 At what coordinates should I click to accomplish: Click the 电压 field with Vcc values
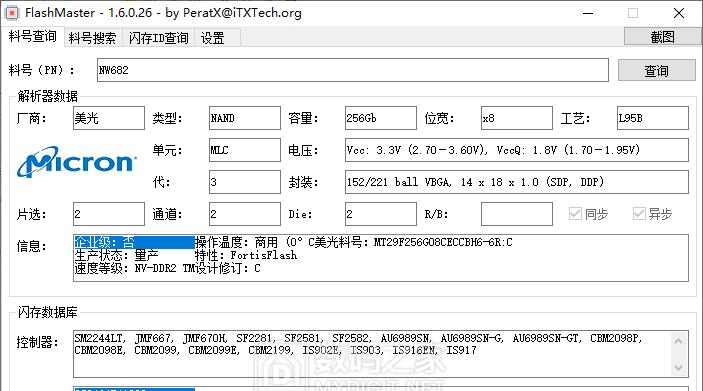[516, 150]
